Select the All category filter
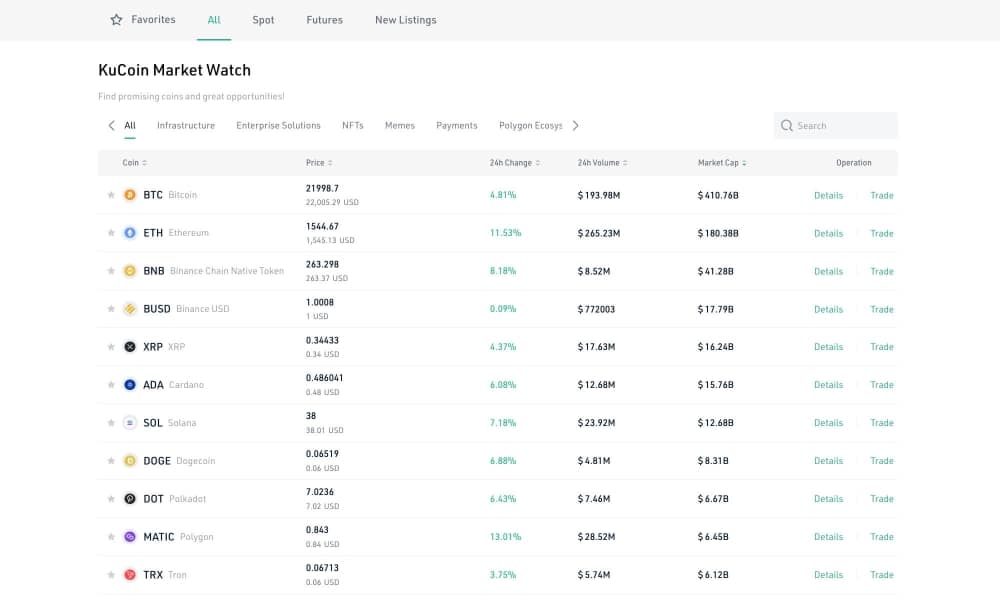 tap(129, 126)
